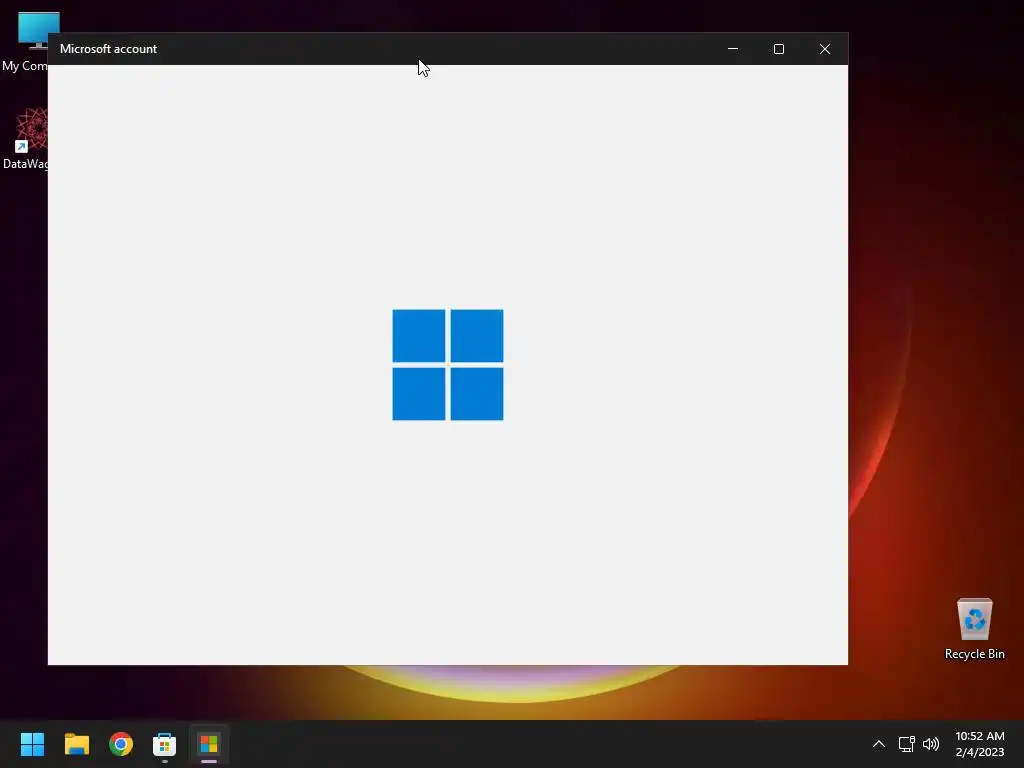Click the blue Windows logo
The width and height of the screenshot is (1024, 768).
click(448, 365)
